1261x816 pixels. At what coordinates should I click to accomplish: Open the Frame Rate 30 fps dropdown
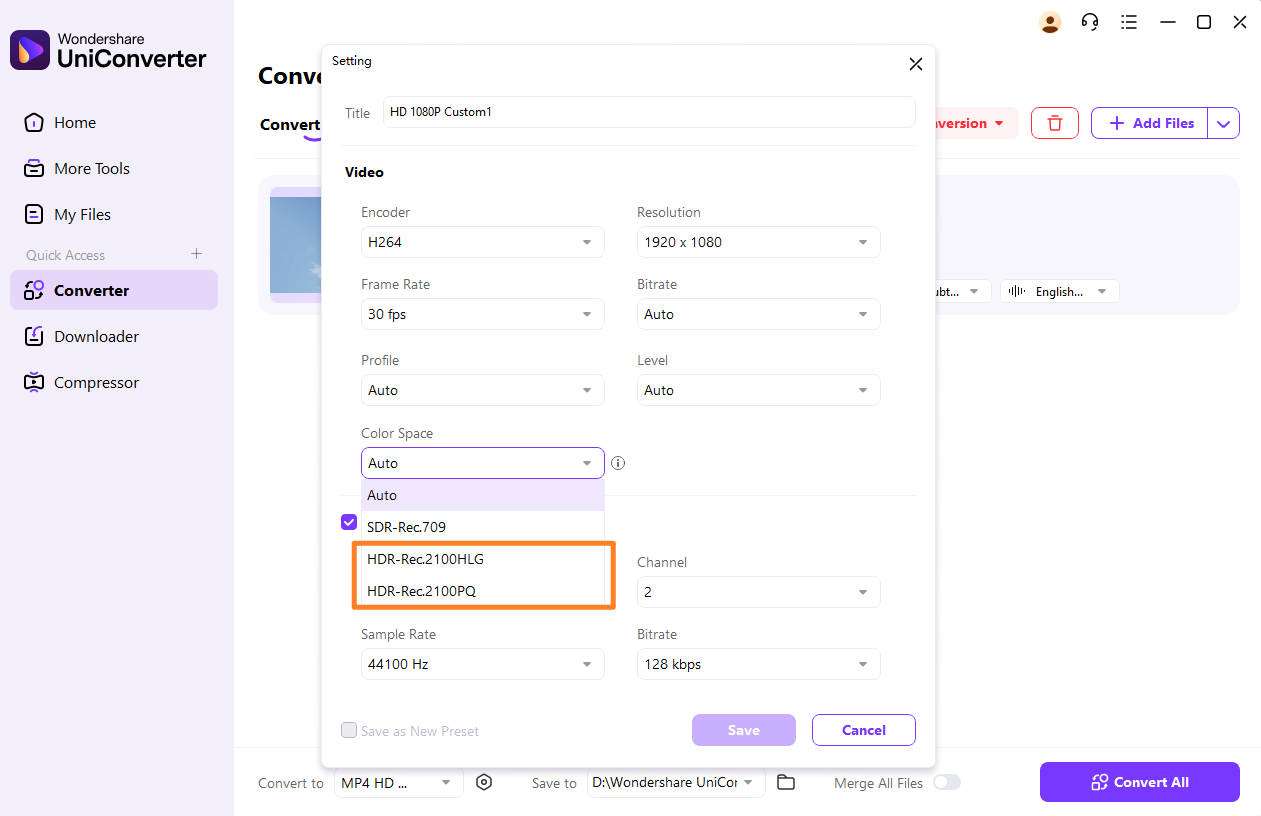click(x=482, y=314)
